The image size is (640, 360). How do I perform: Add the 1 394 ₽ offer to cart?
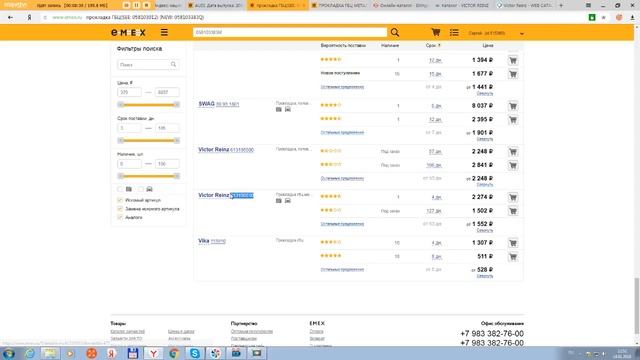tap(513, 60)
